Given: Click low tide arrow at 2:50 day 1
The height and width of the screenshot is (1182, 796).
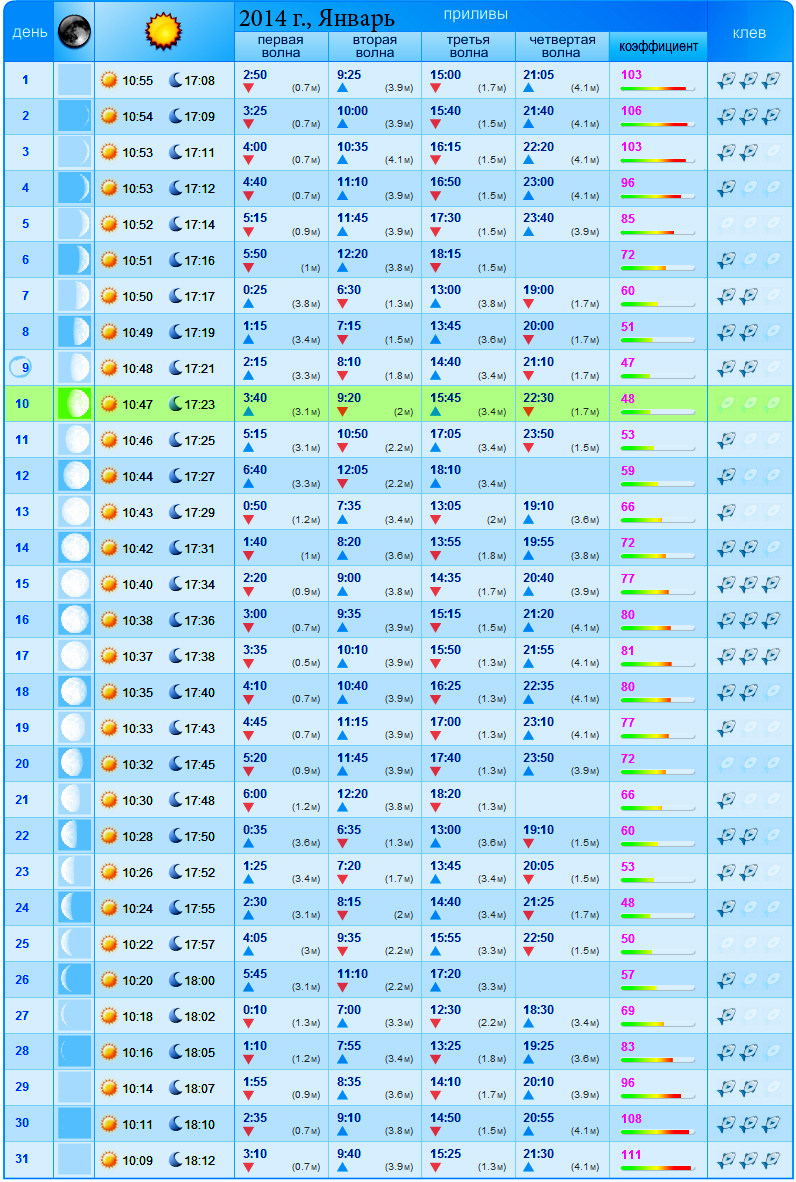Looking at the screenshot, I should 249,88.
